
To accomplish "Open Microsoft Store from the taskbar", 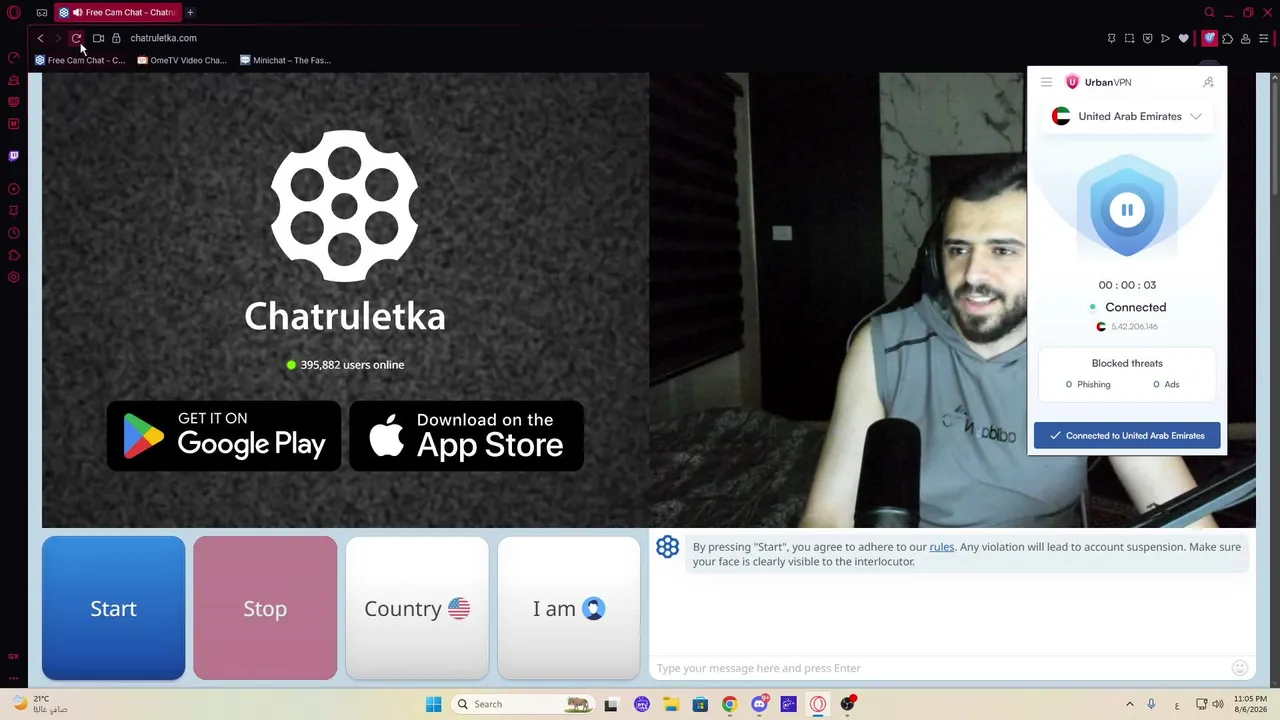I will 700,704.
